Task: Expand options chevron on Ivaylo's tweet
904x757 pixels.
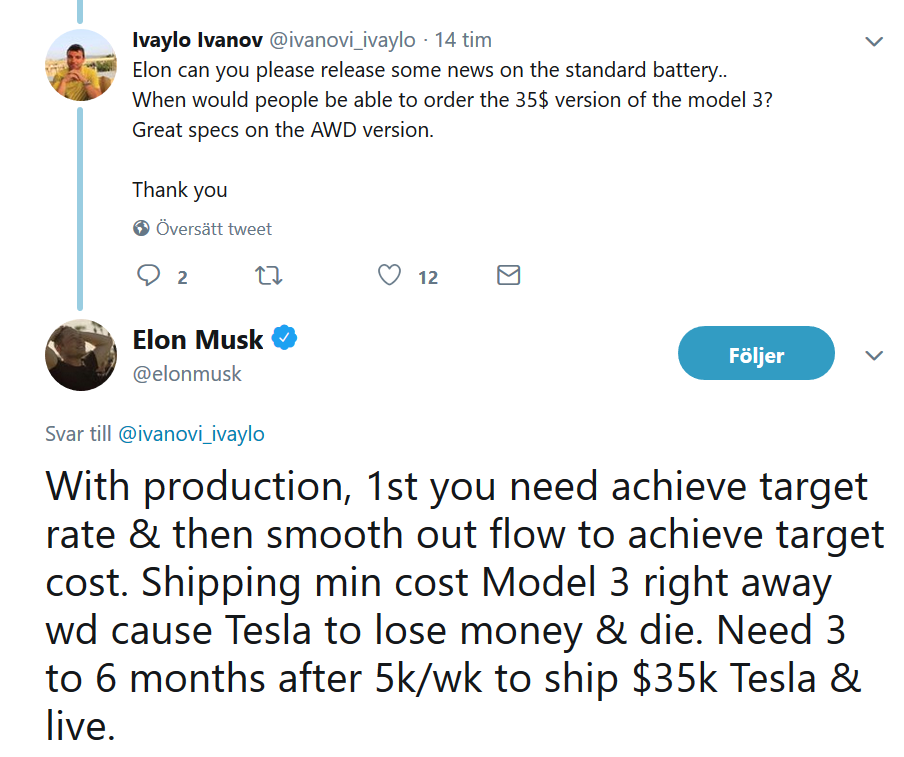Action: 874,42
